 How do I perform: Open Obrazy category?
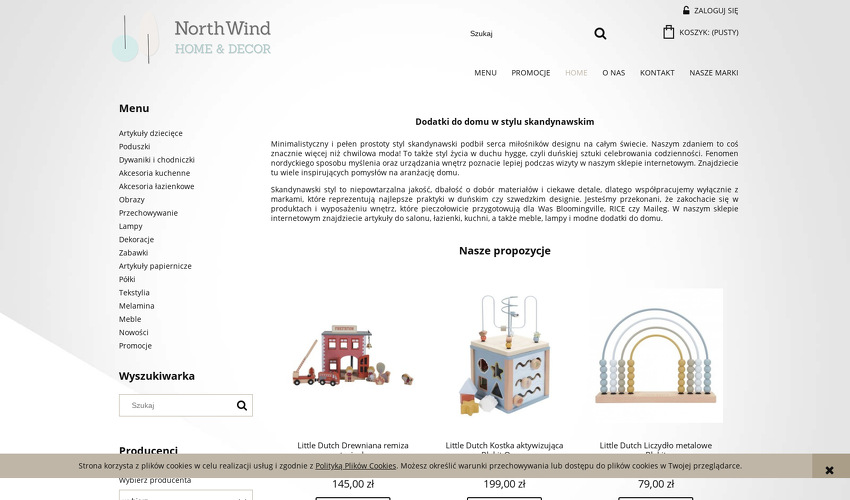coord(132,200)
